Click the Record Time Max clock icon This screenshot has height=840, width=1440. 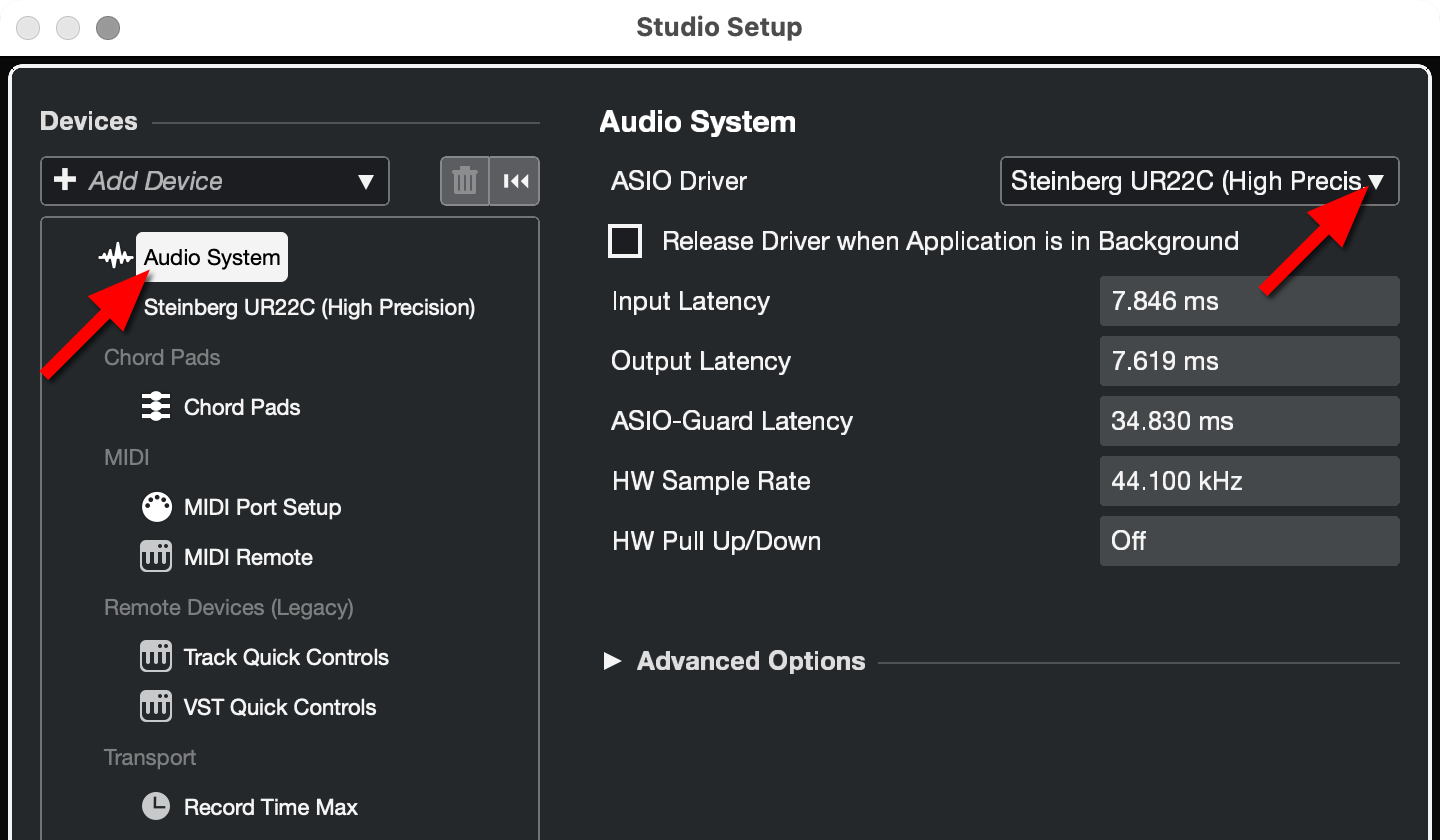[156, 806]
